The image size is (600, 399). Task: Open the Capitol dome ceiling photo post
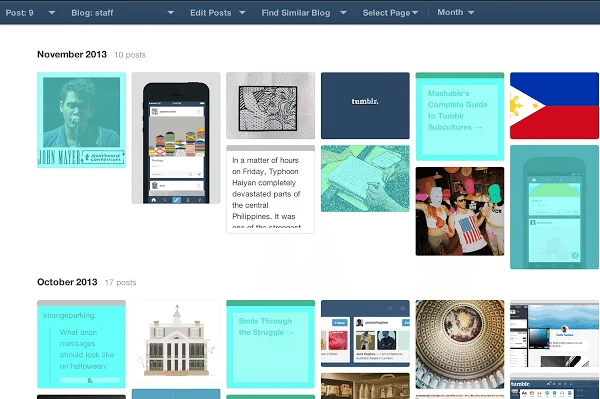coord(460,344)
